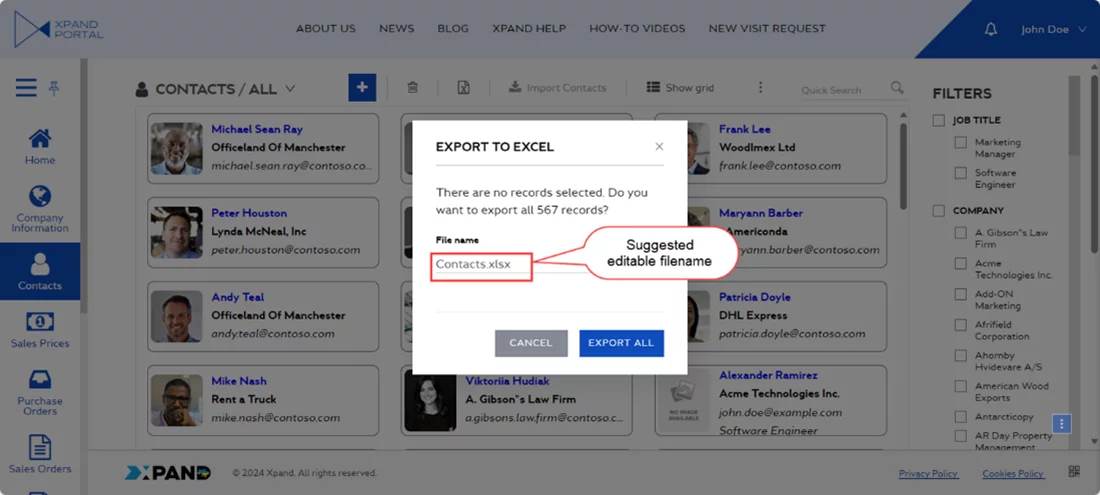This screenshot has width=1100, height=495.
Task: Open the John Doe user menu
Action: tap(1052, 30)
